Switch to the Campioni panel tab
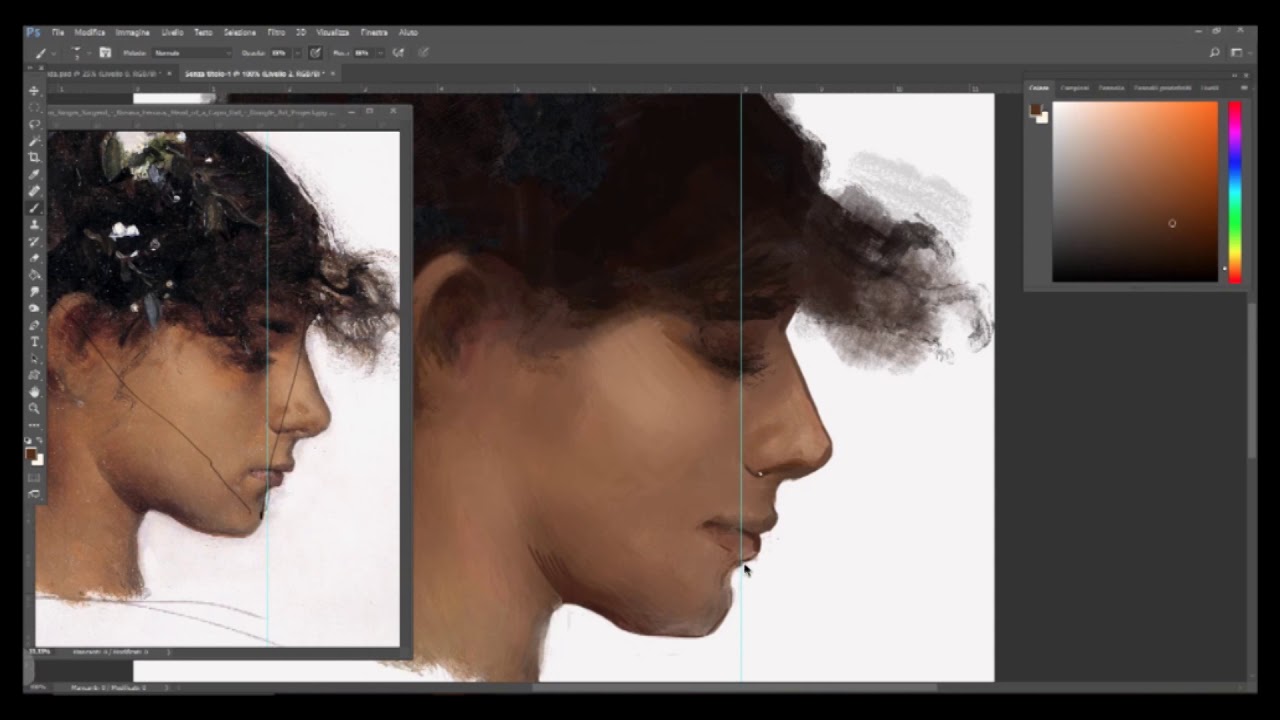 (1075, 88)
